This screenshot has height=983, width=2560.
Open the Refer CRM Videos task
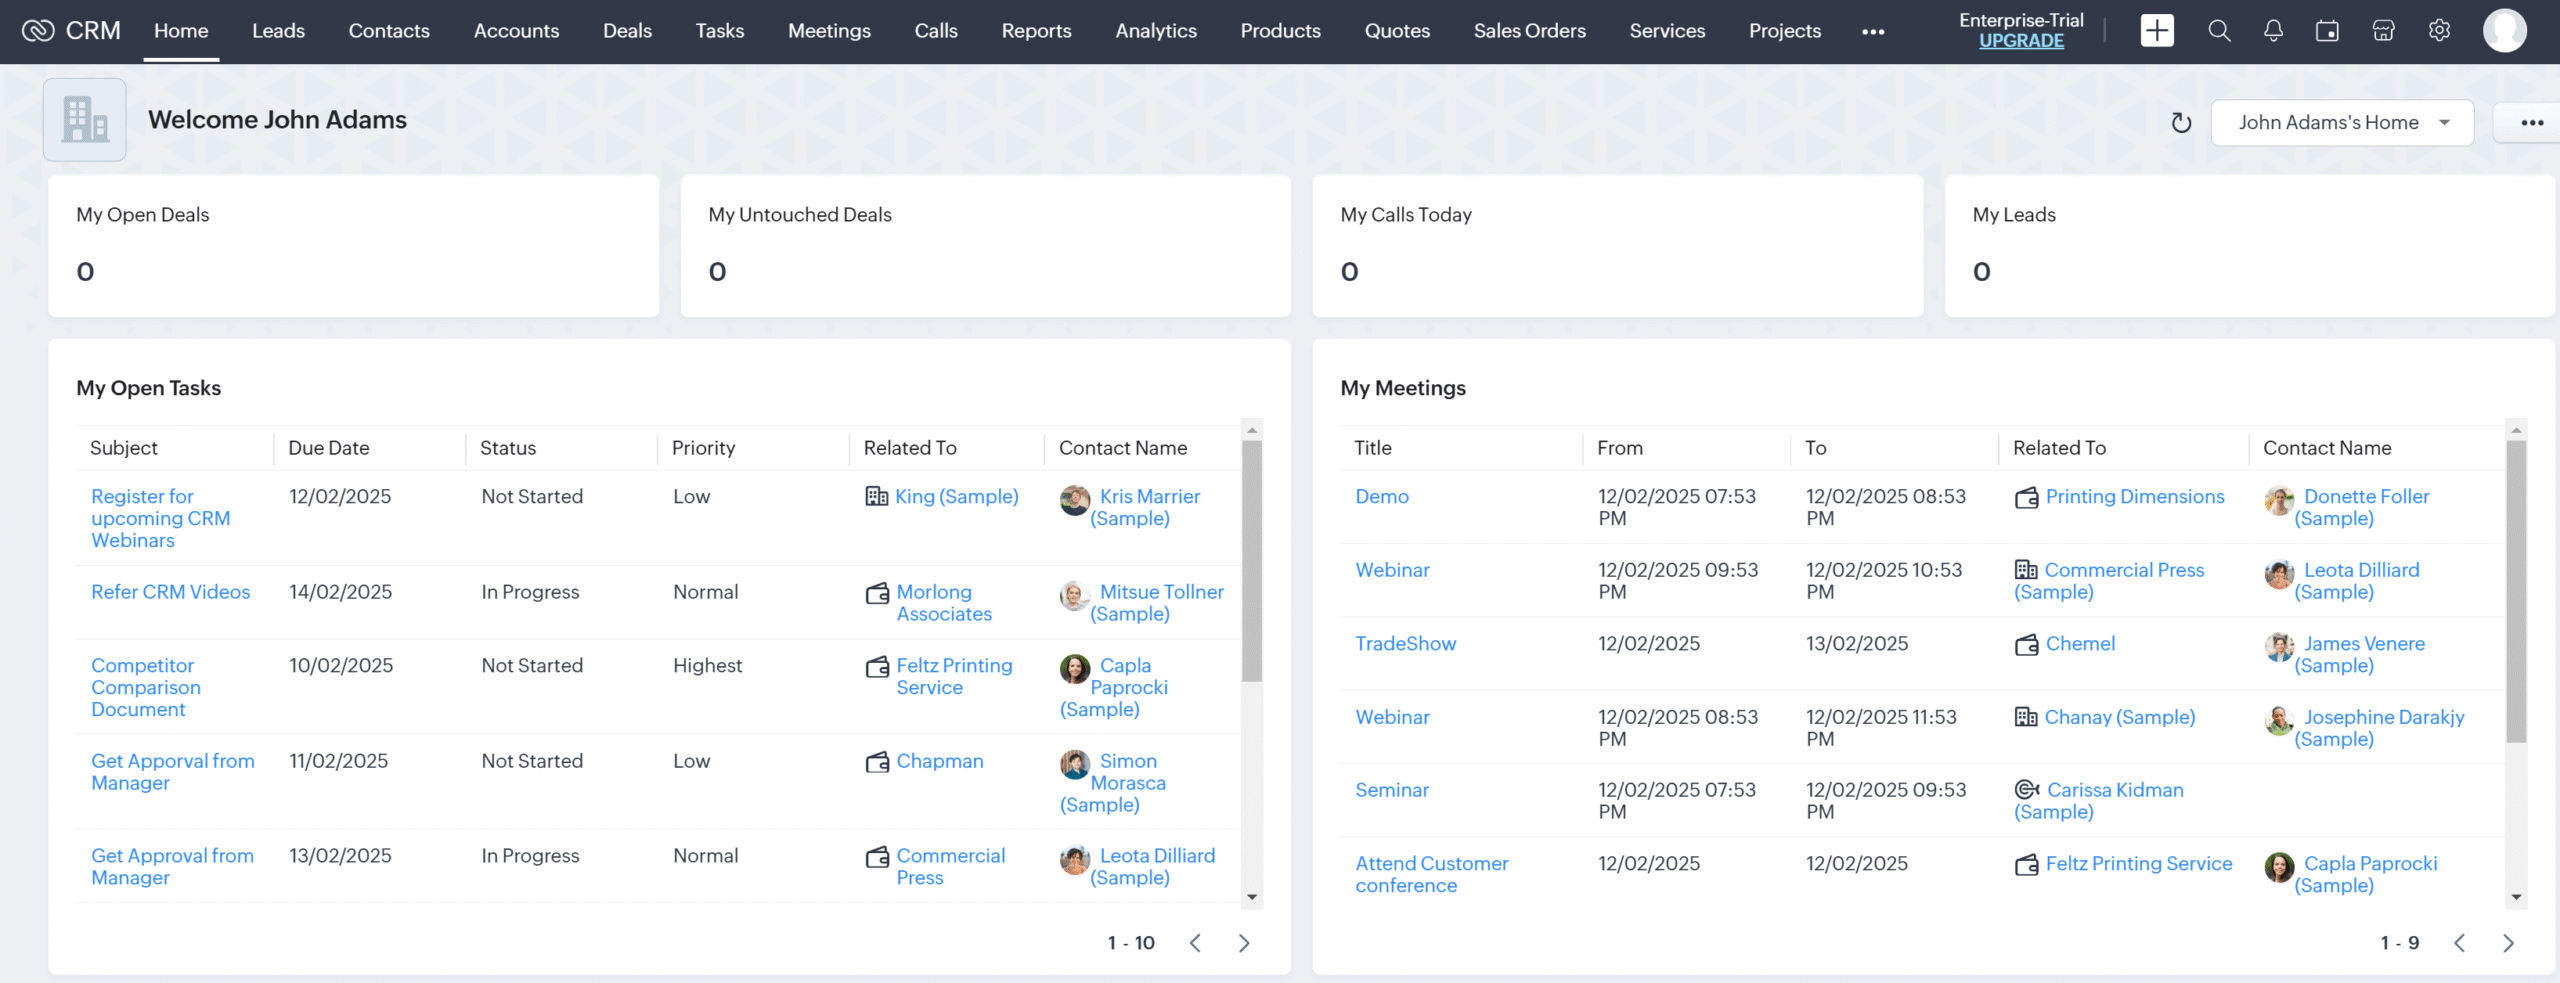point(170,591)
